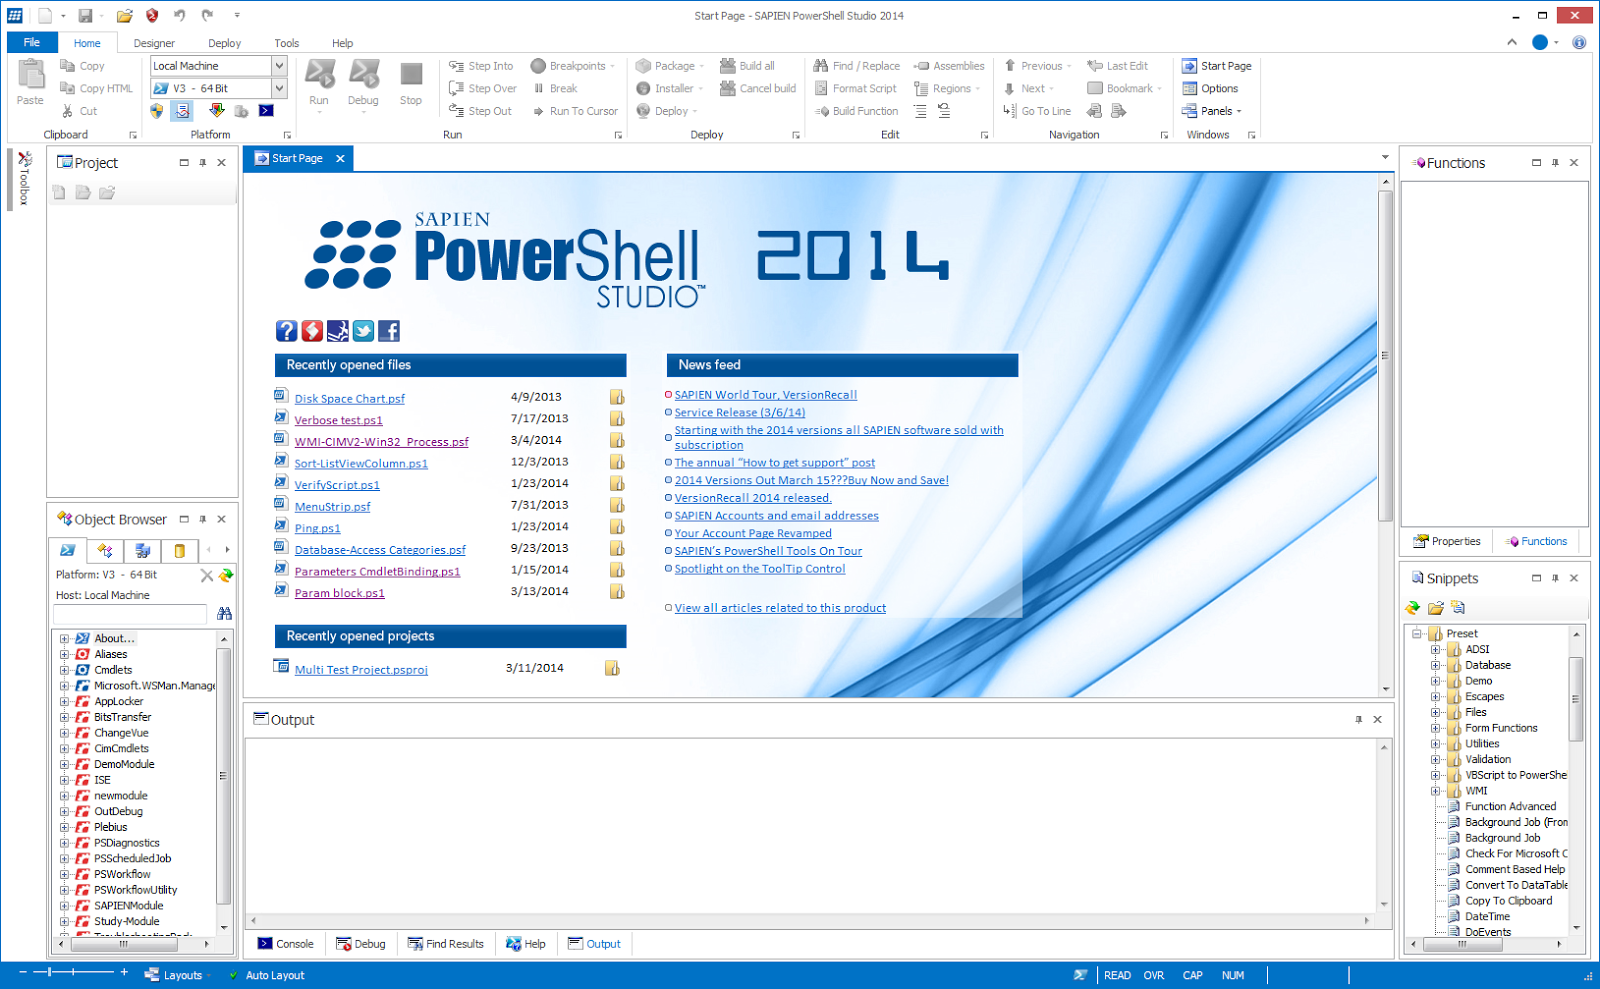Click the green refresh icon in Snippets toolbar
This screenshot has width=1600, height=989.
(x=1413, y=607)
